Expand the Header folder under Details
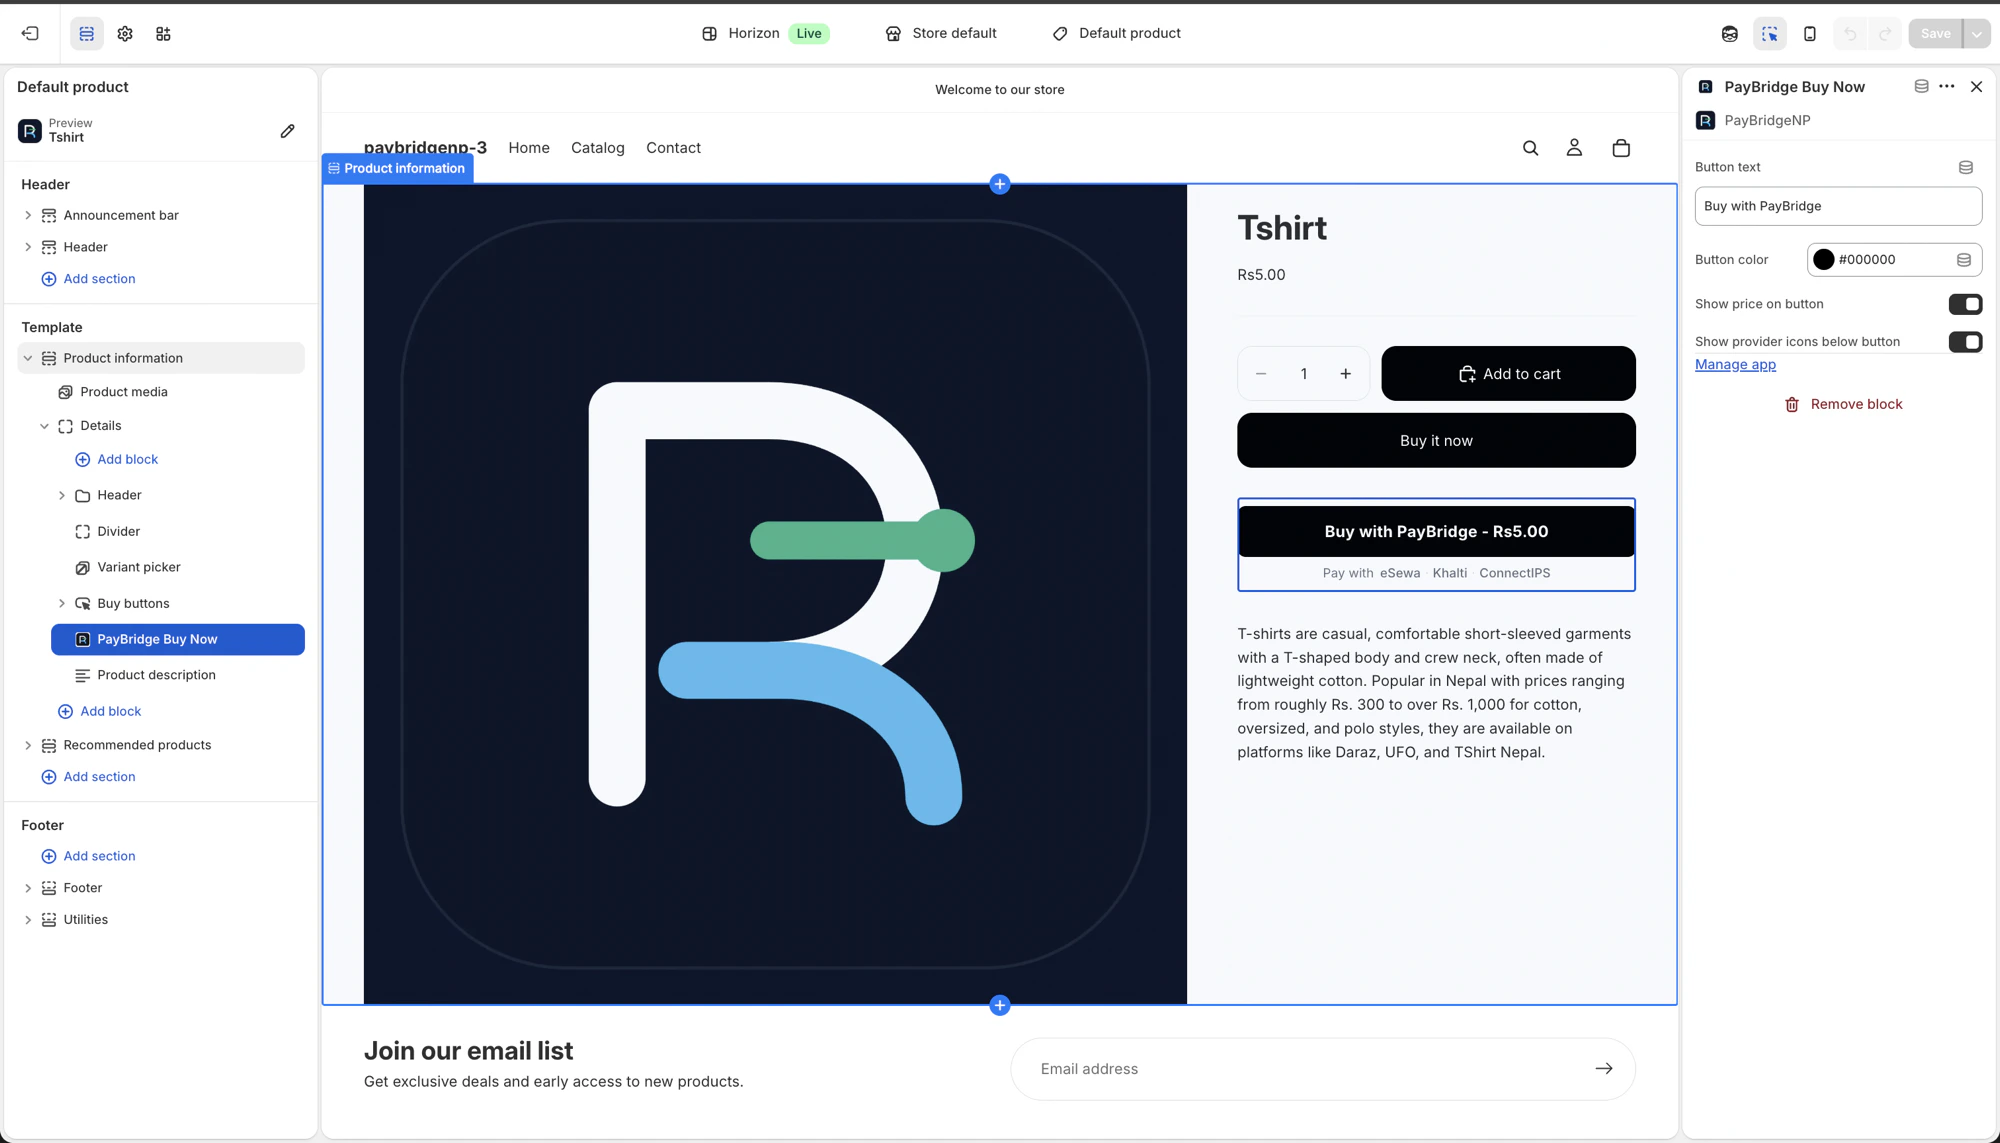The image size is (2000, 1143). click(62, 495)
